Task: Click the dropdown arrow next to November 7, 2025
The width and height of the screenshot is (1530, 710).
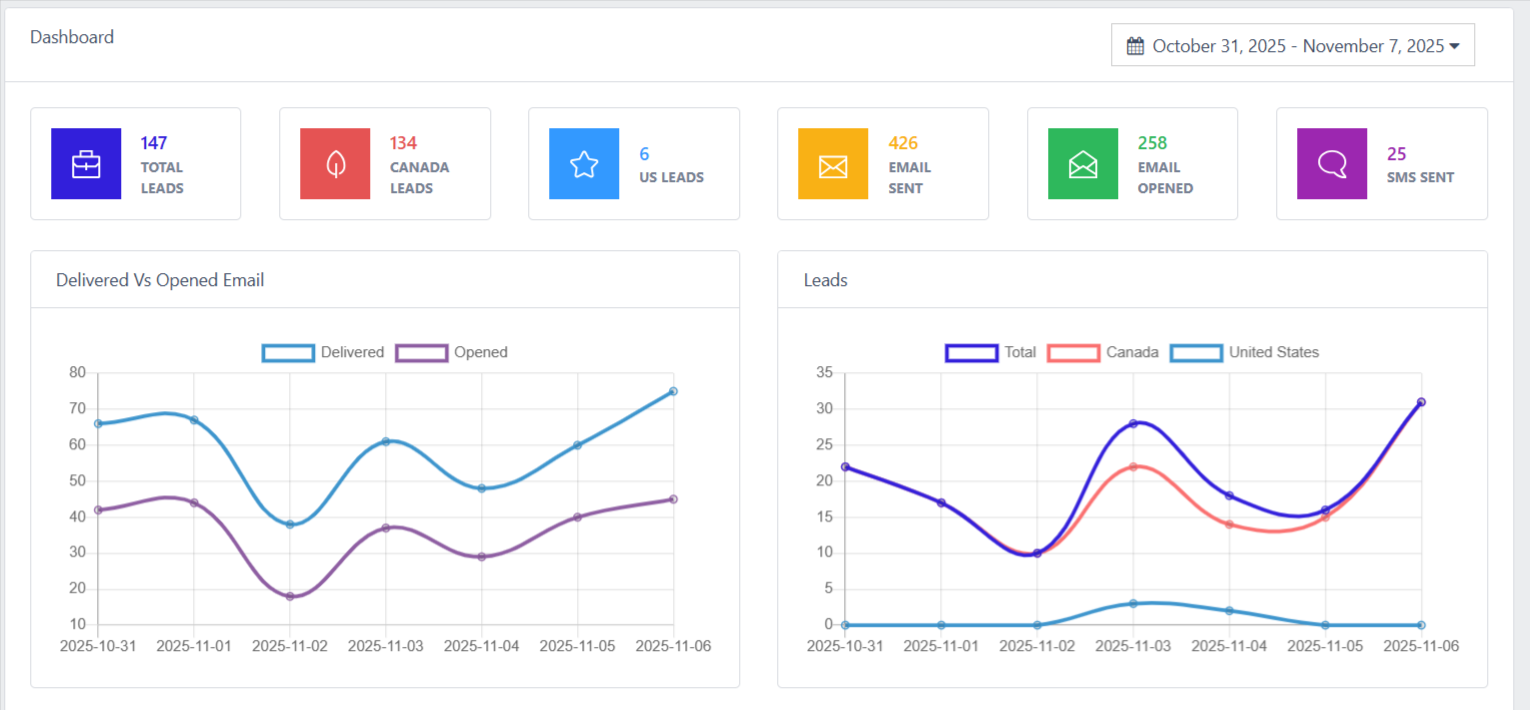Action: click(1456, 45)
